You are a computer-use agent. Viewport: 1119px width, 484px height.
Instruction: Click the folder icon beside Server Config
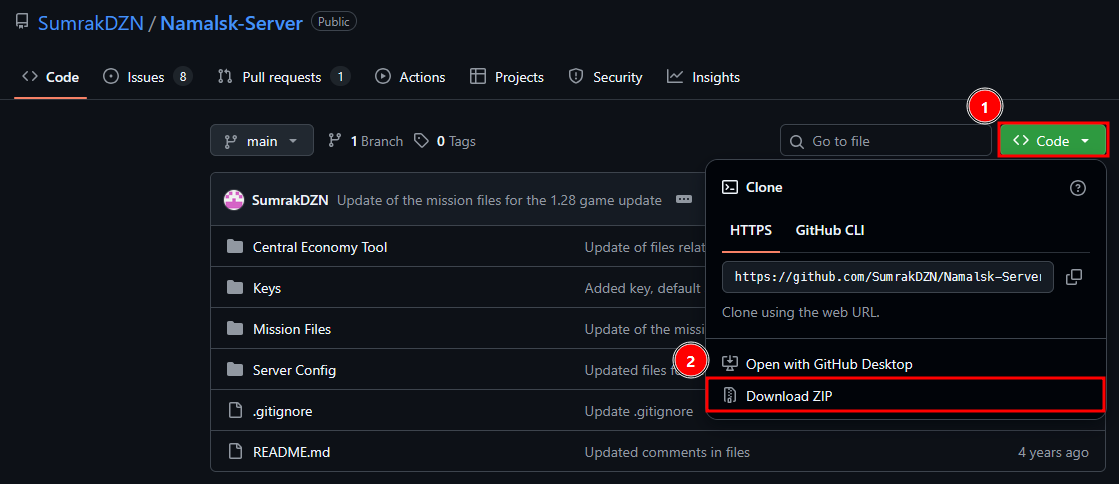[x=235, y=370]
